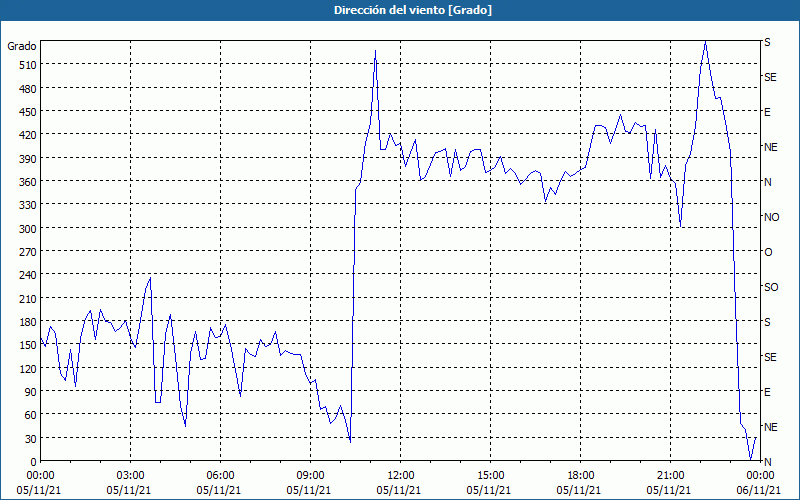
Task: Select the 06/11/21 date label
Action: [759, 490]
